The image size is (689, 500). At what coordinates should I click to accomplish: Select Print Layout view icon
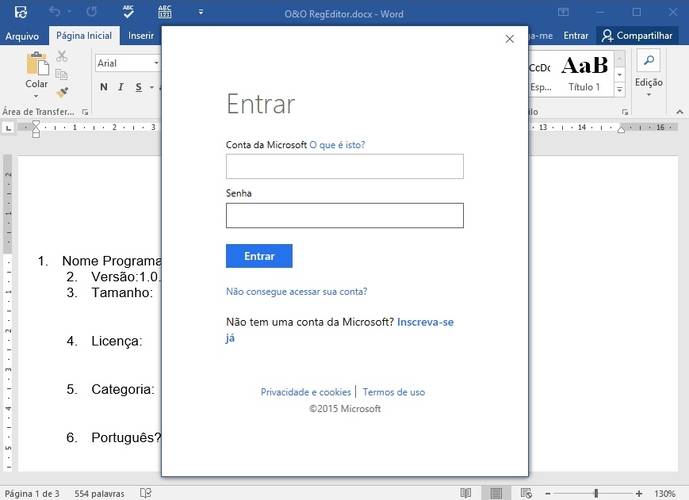click(496, 493)
